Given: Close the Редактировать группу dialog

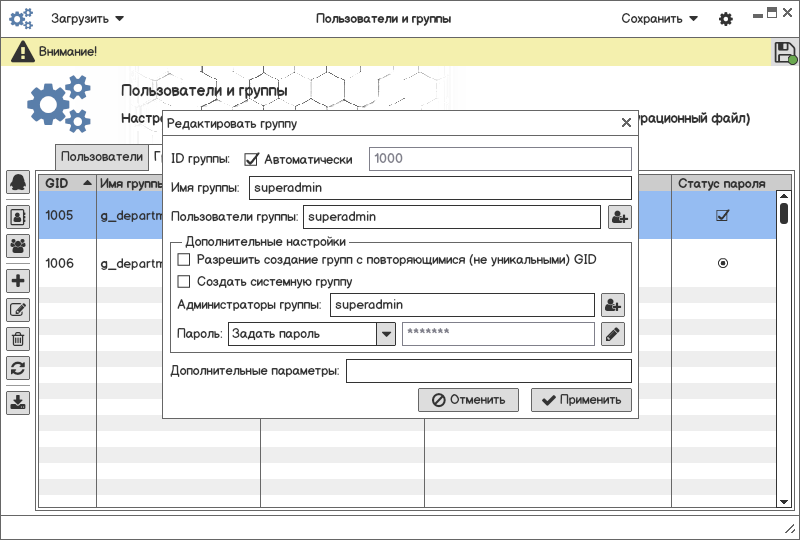Looking at the screenshot, I should (626, 122).
